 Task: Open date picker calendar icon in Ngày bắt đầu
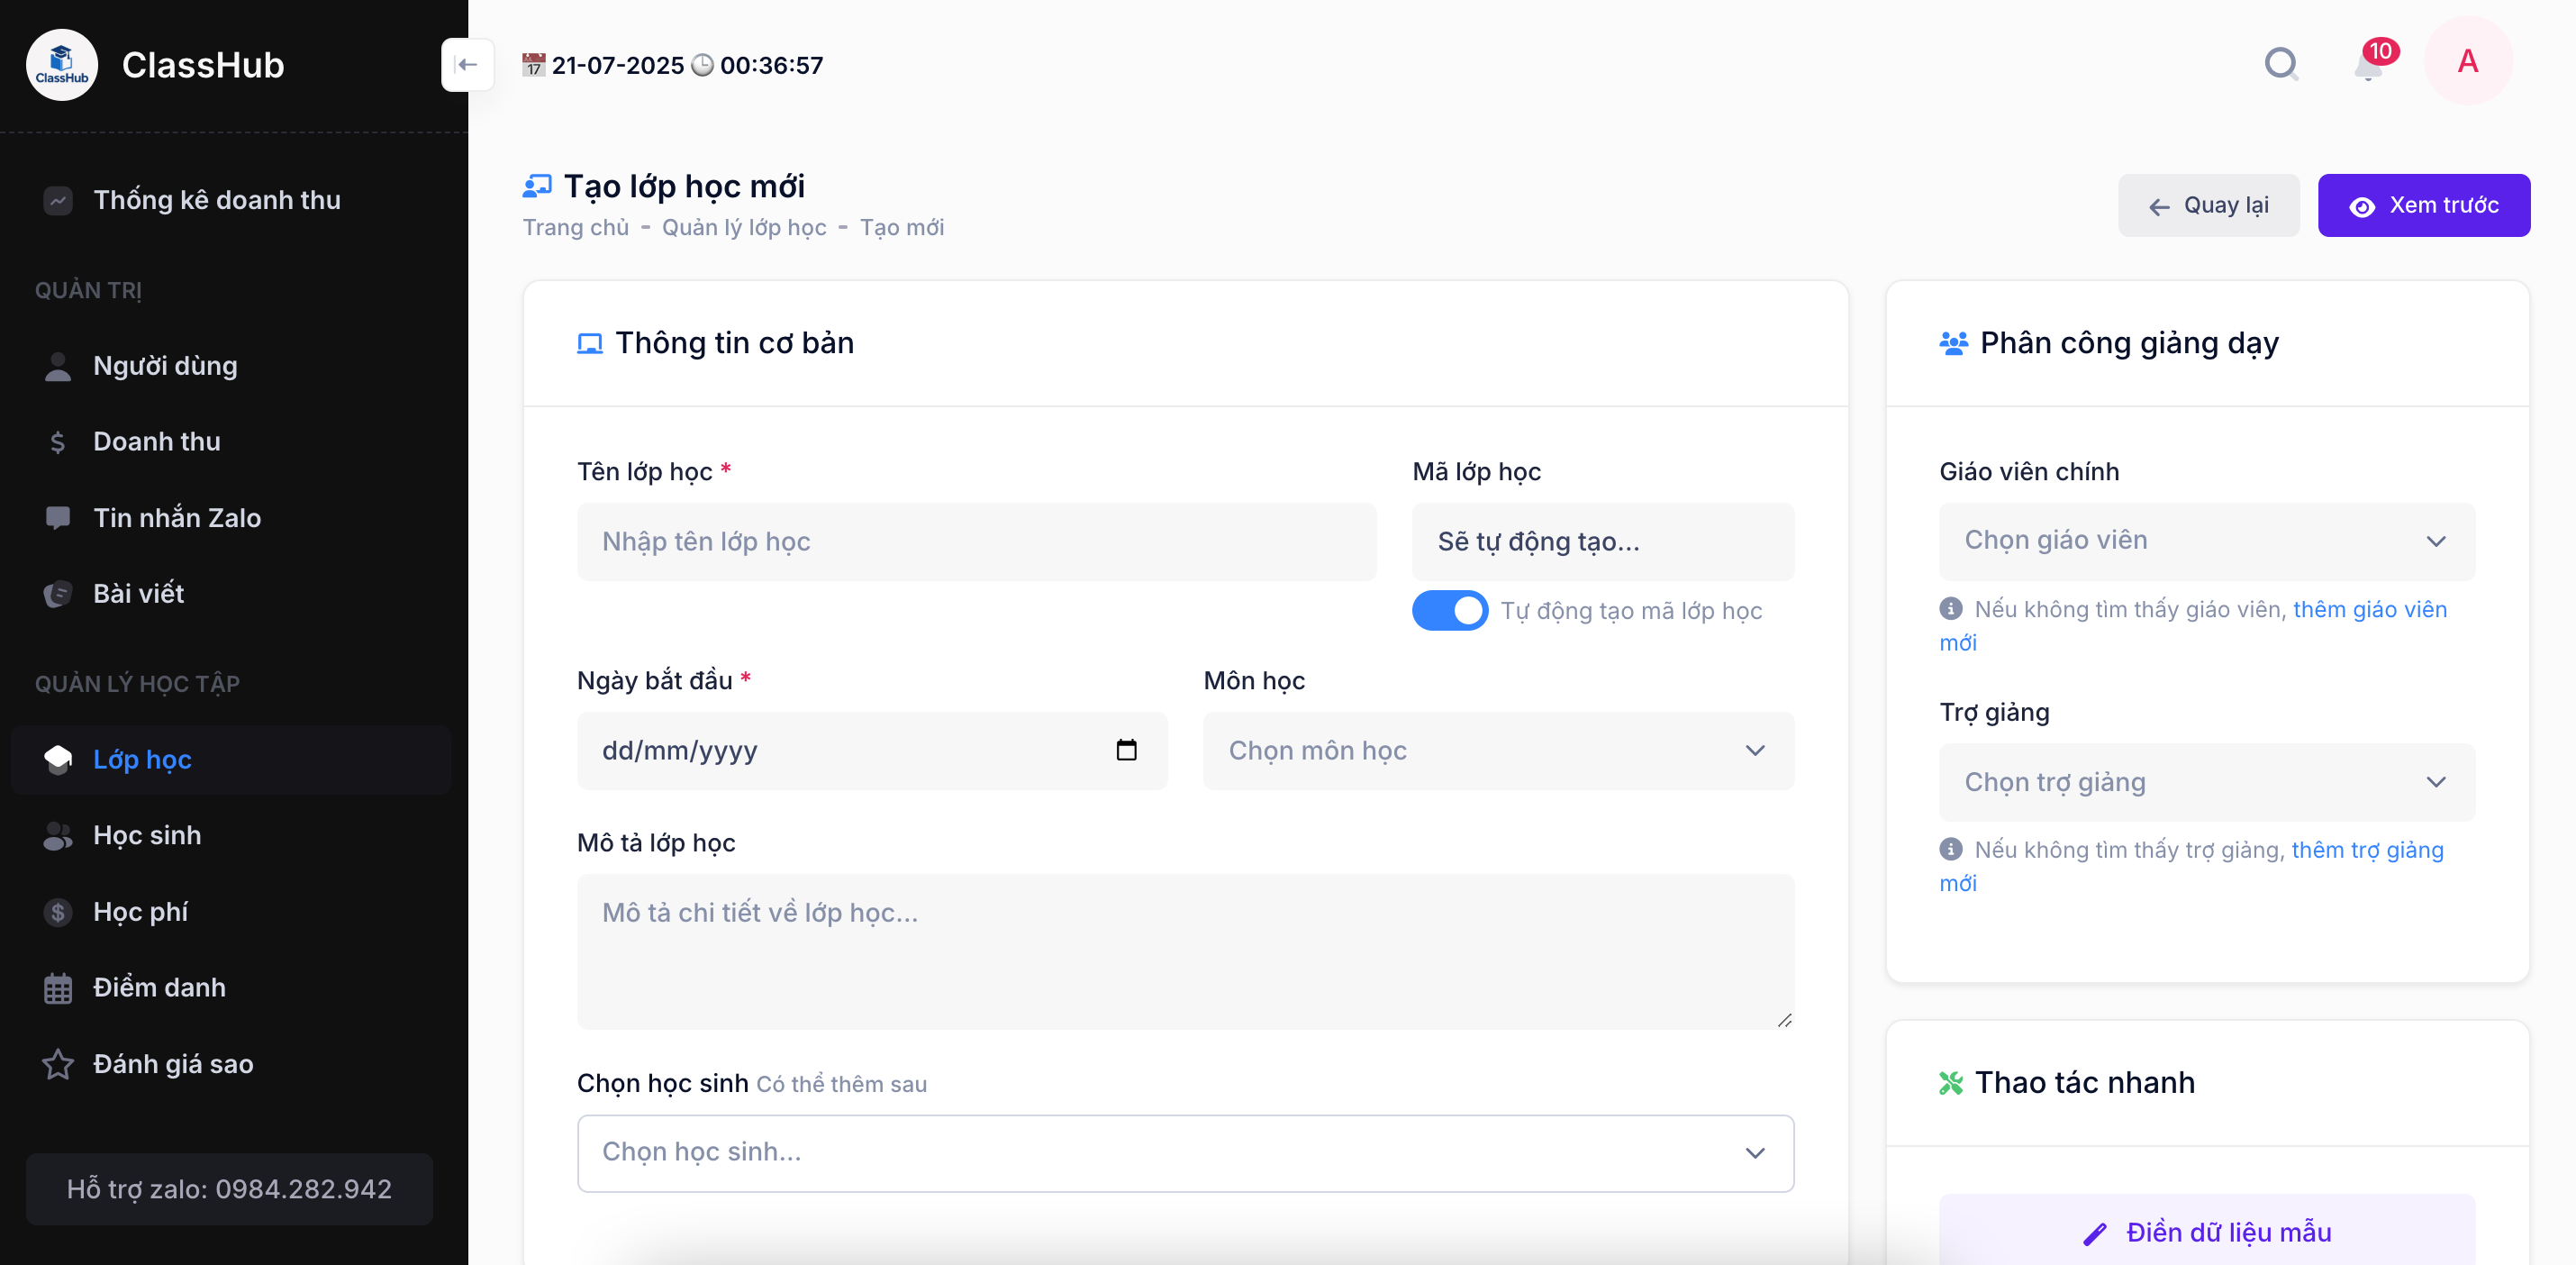click(x=1126, y=750)
